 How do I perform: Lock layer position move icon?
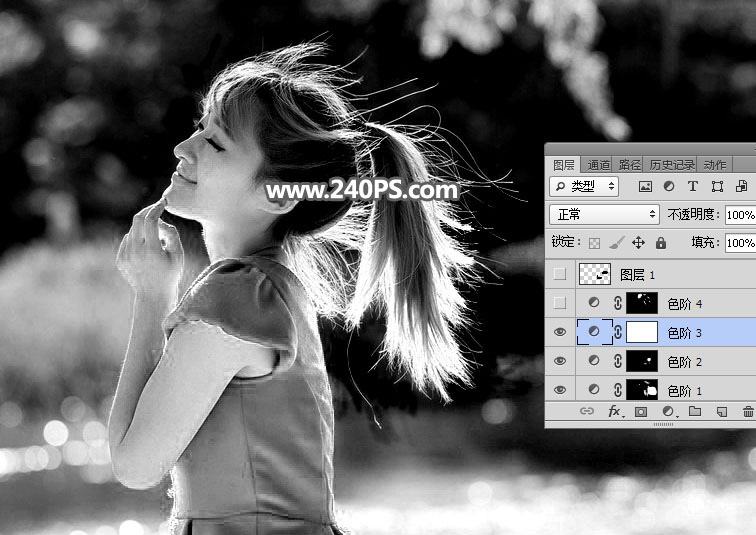click(x=638, y=242)
